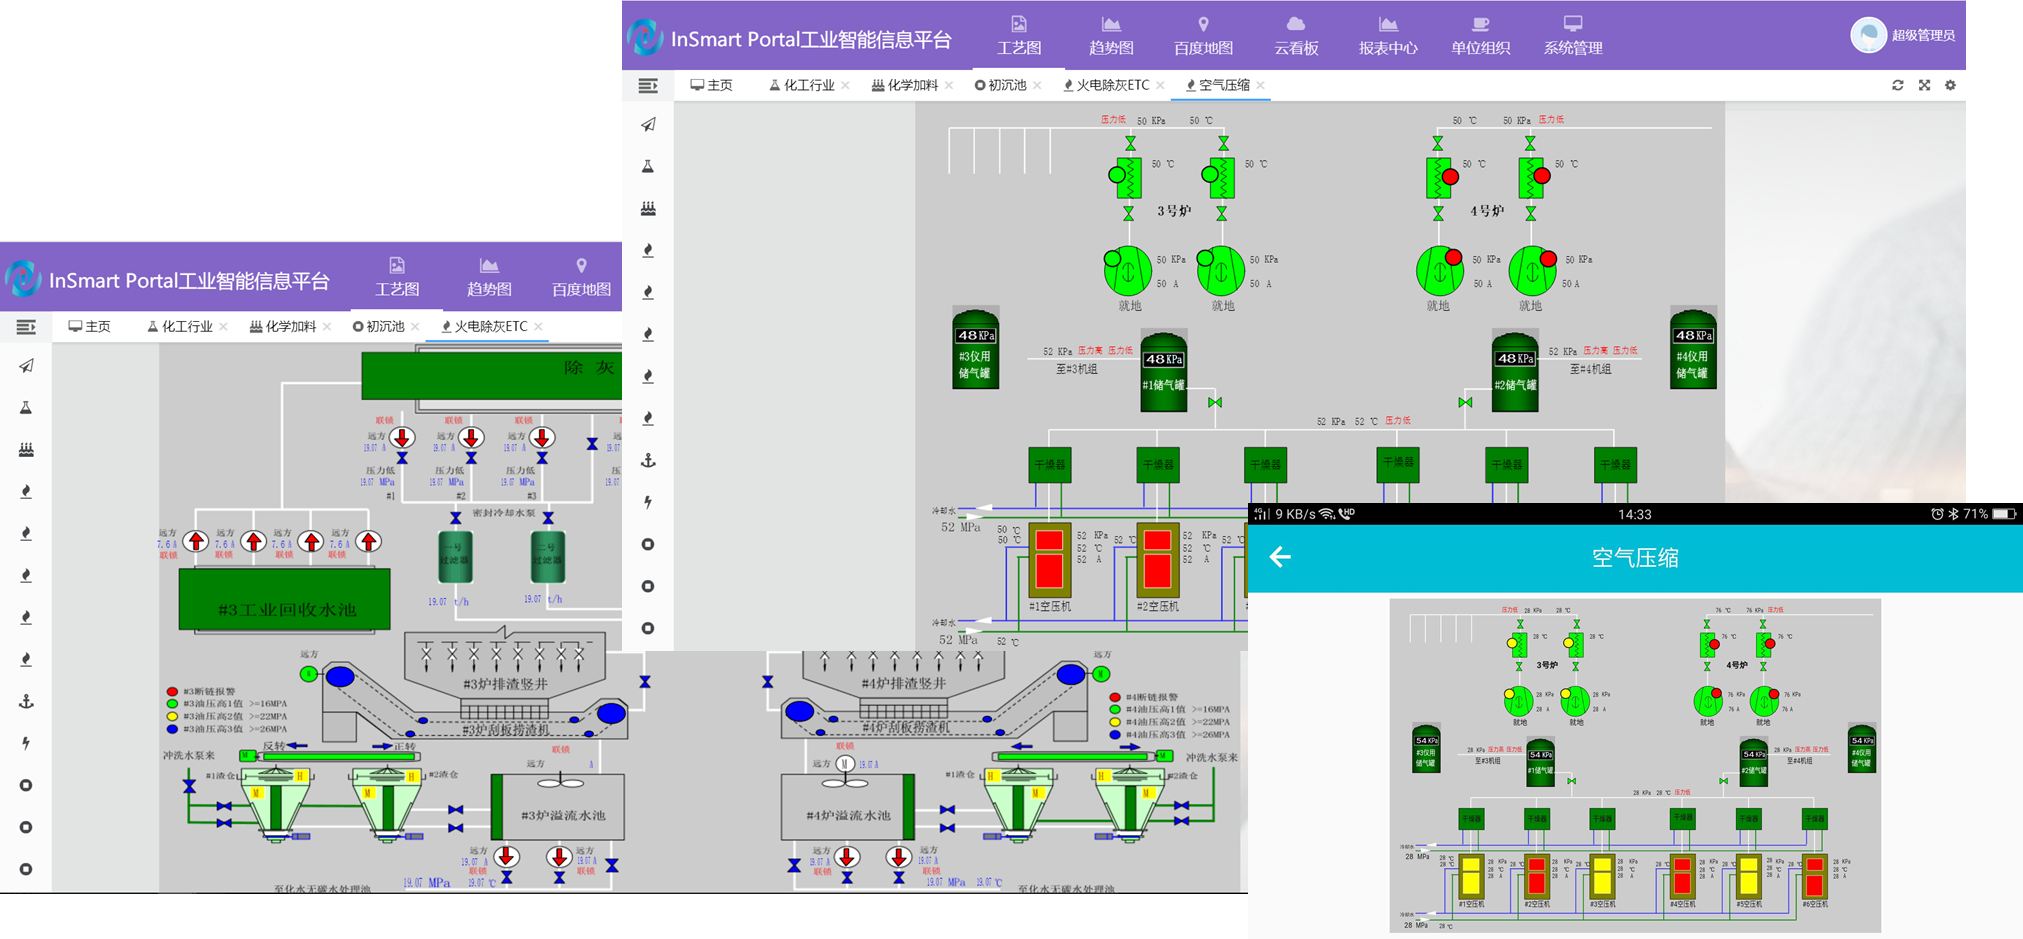Close the 空气压缩 tab

click(1261, 86)
